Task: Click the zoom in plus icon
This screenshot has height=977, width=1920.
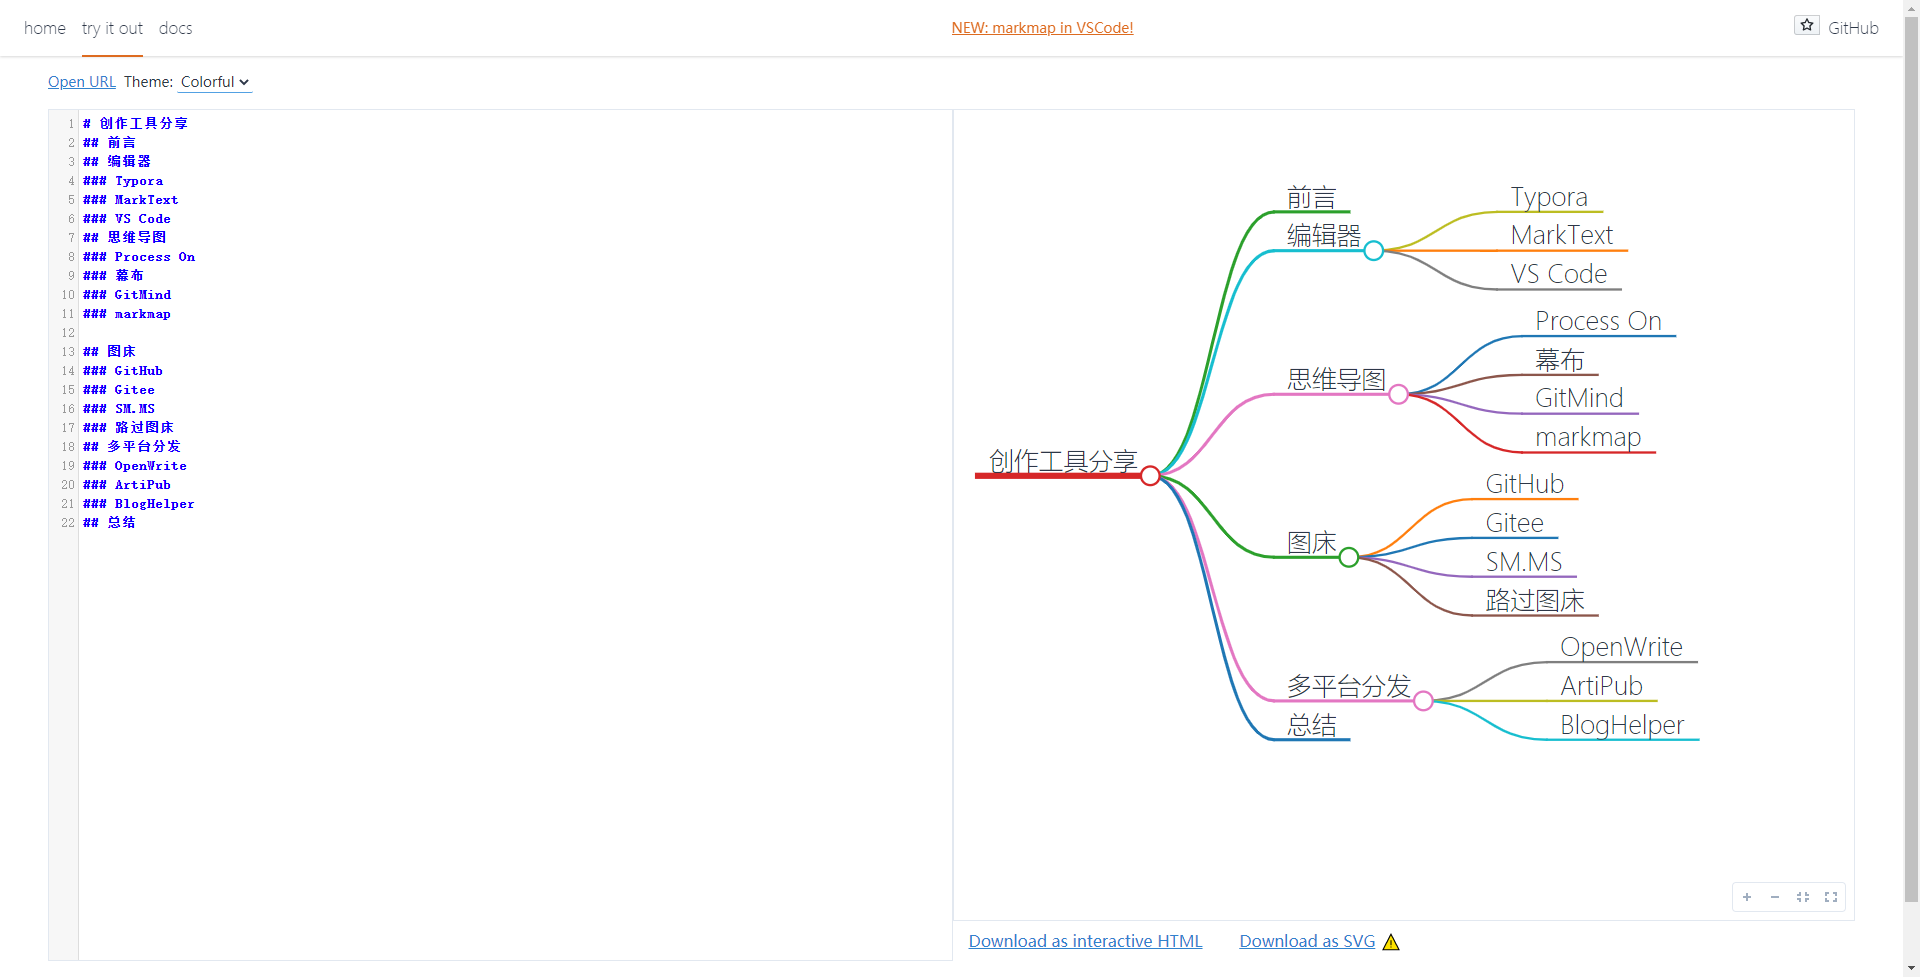Action: (x=1747, y=897)
